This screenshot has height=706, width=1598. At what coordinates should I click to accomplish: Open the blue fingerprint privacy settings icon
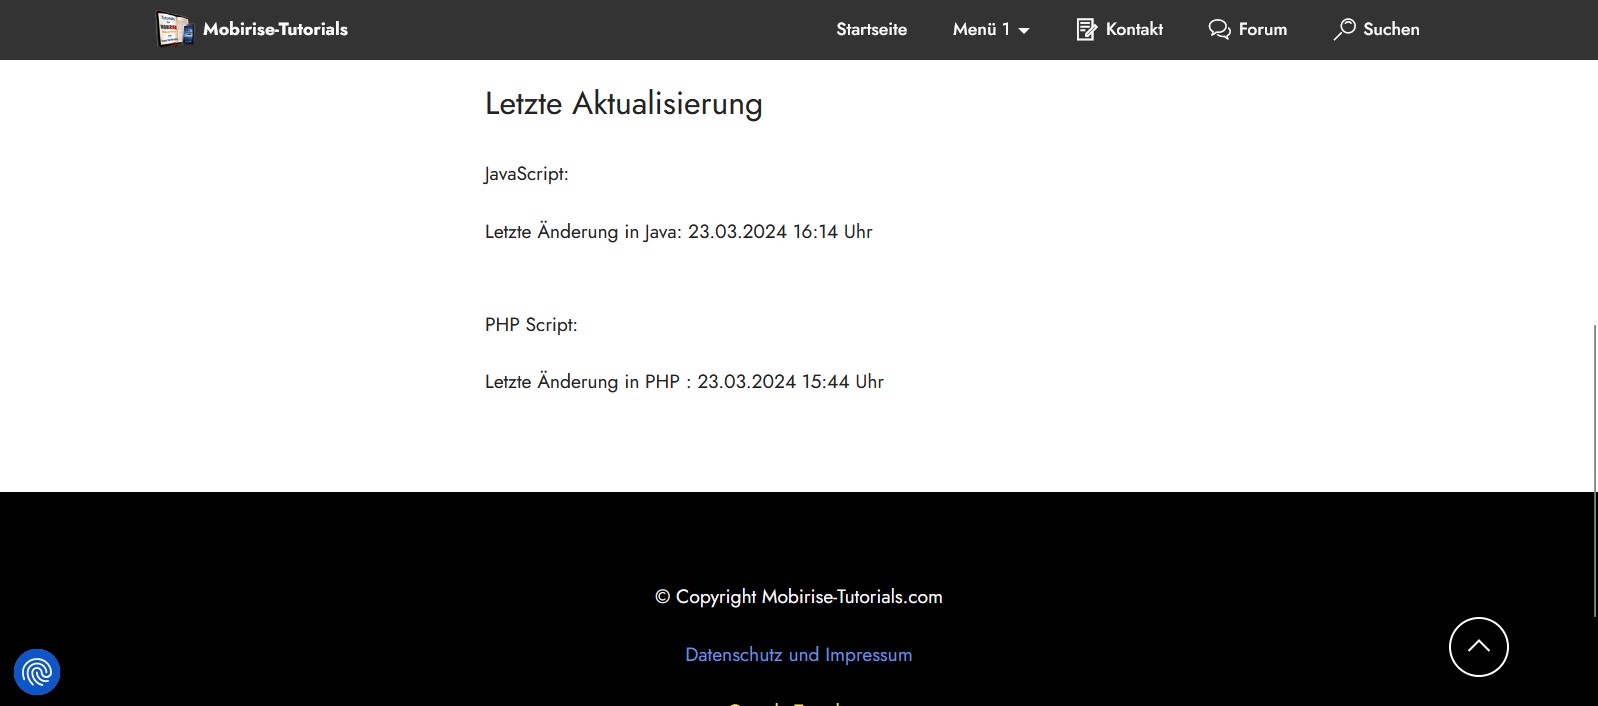(x=37, y=672)
